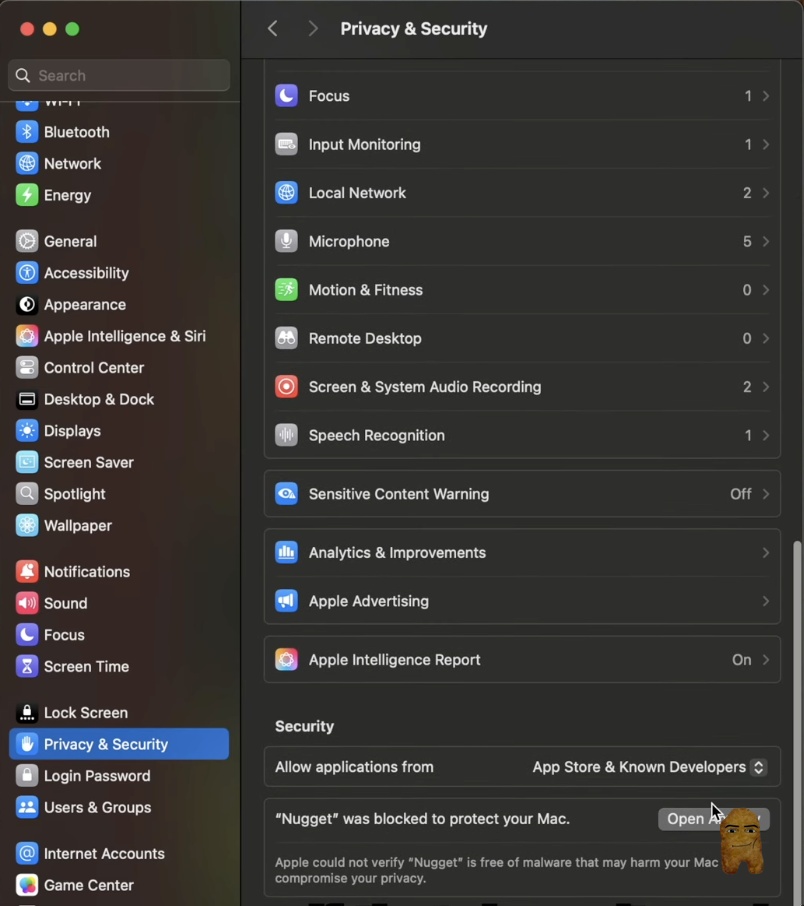Image resolution: width=804 pixels, height=906 pixels.
Task: Open Apple Intelligence & Siri sidebar icon
Action: tap(27, 336)
